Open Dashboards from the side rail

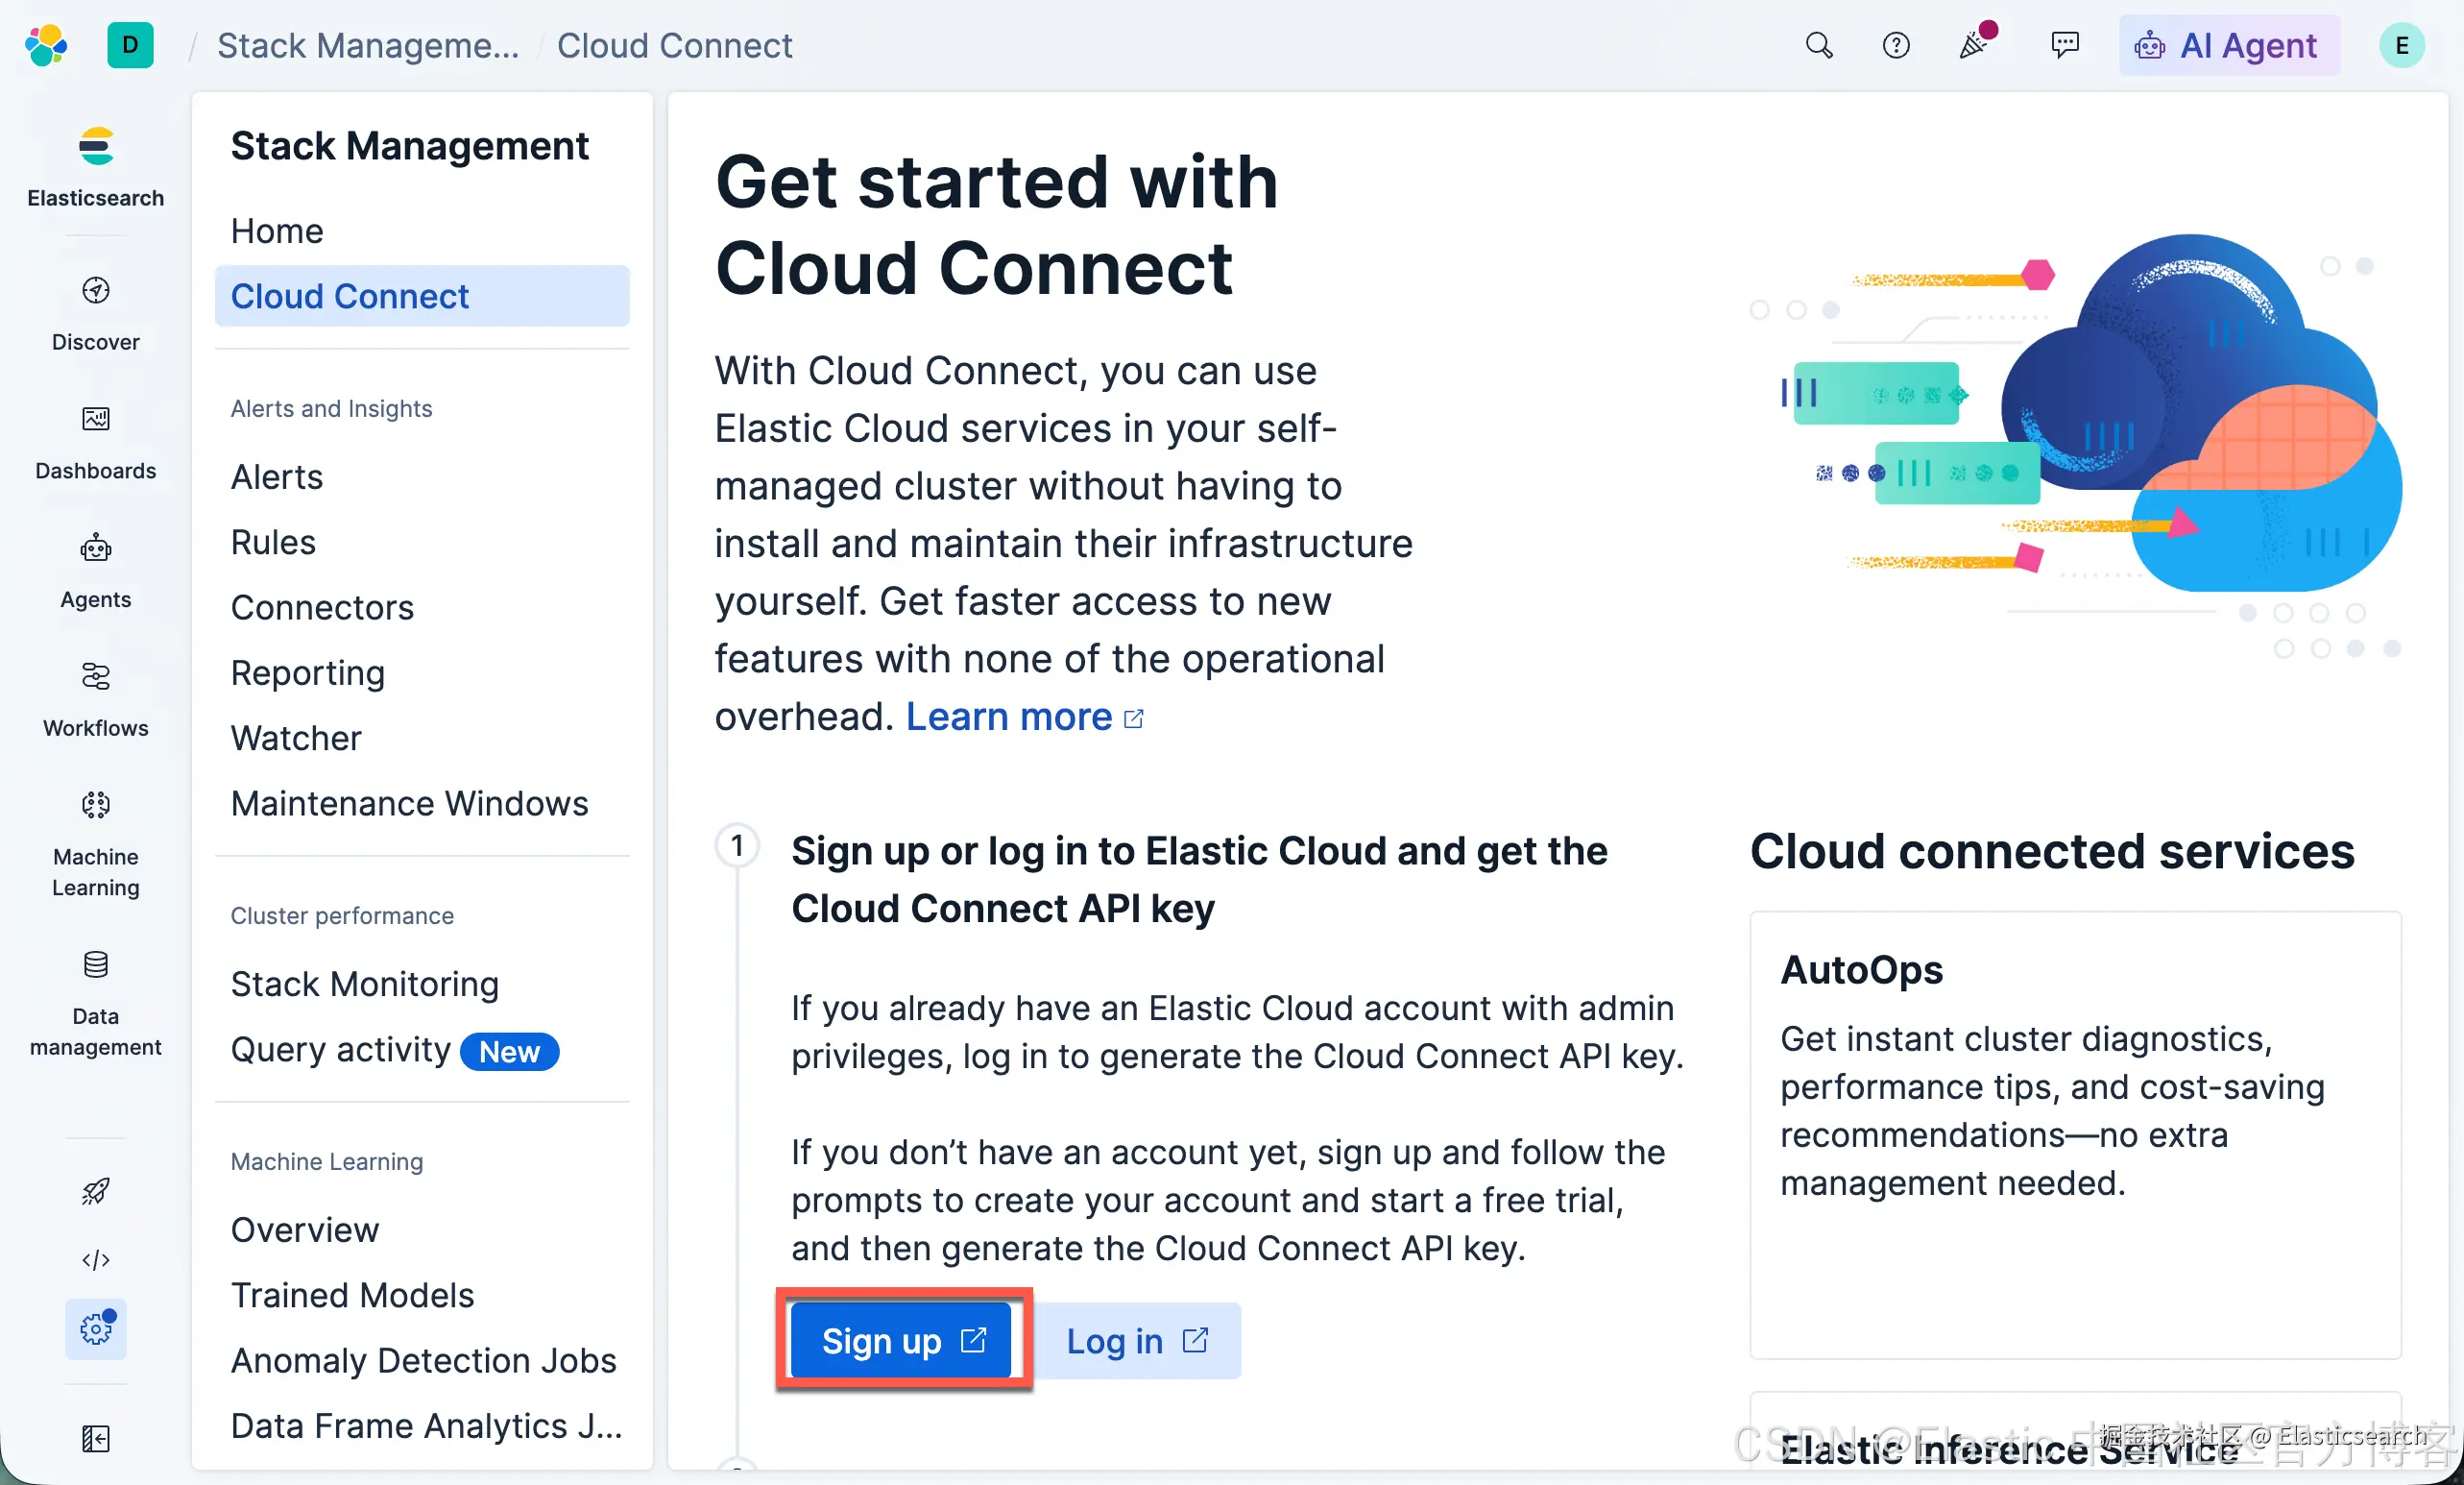pos(96,443)
